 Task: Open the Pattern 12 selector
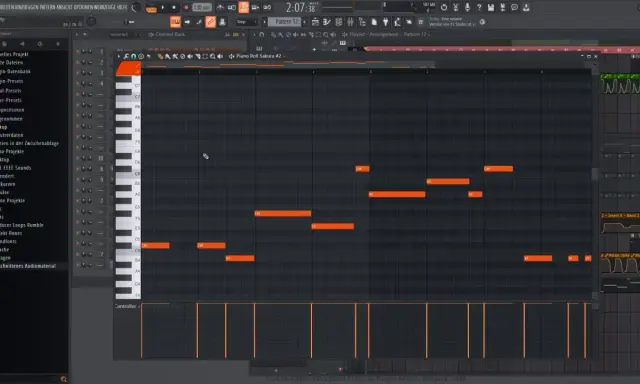click(285, 22)
